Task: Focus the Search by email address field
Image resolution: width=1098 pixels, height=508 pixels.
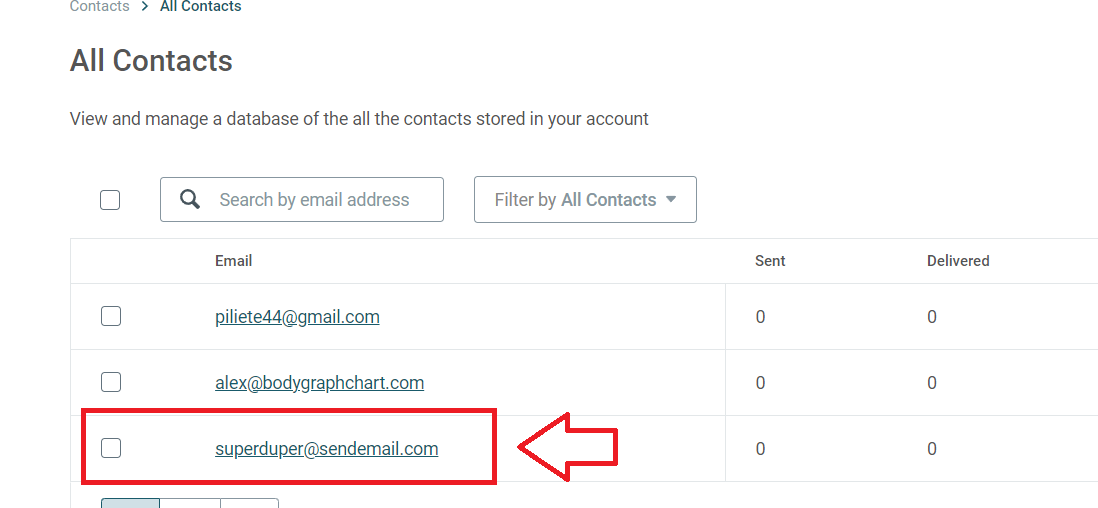Action: tap(302, 200)
